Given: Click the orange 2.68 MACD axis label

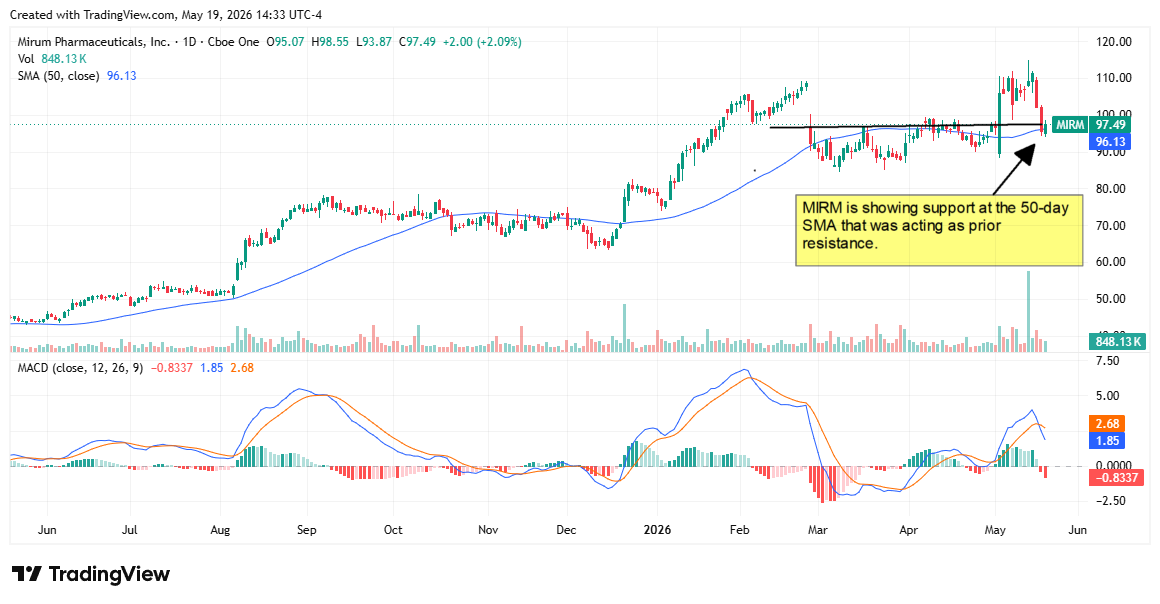Looking at the screenshot, I should click(1107, 423).
